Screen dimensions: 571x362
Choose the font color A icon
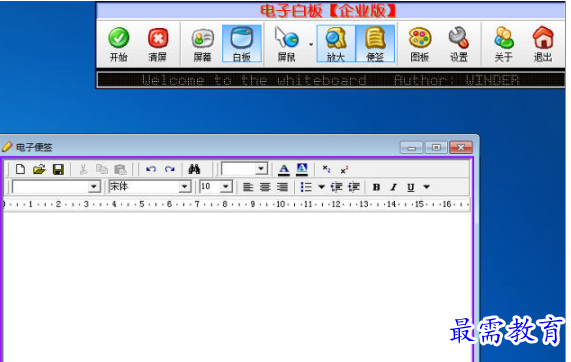(284, 169)
